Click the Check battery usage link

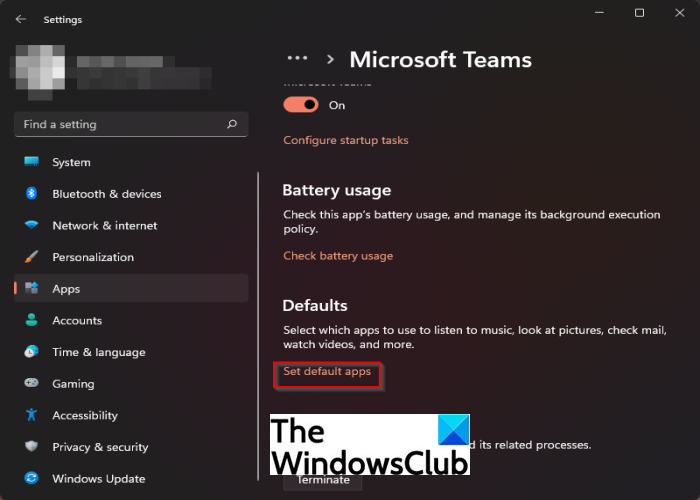pyautogui.click(x=338, y=256)
